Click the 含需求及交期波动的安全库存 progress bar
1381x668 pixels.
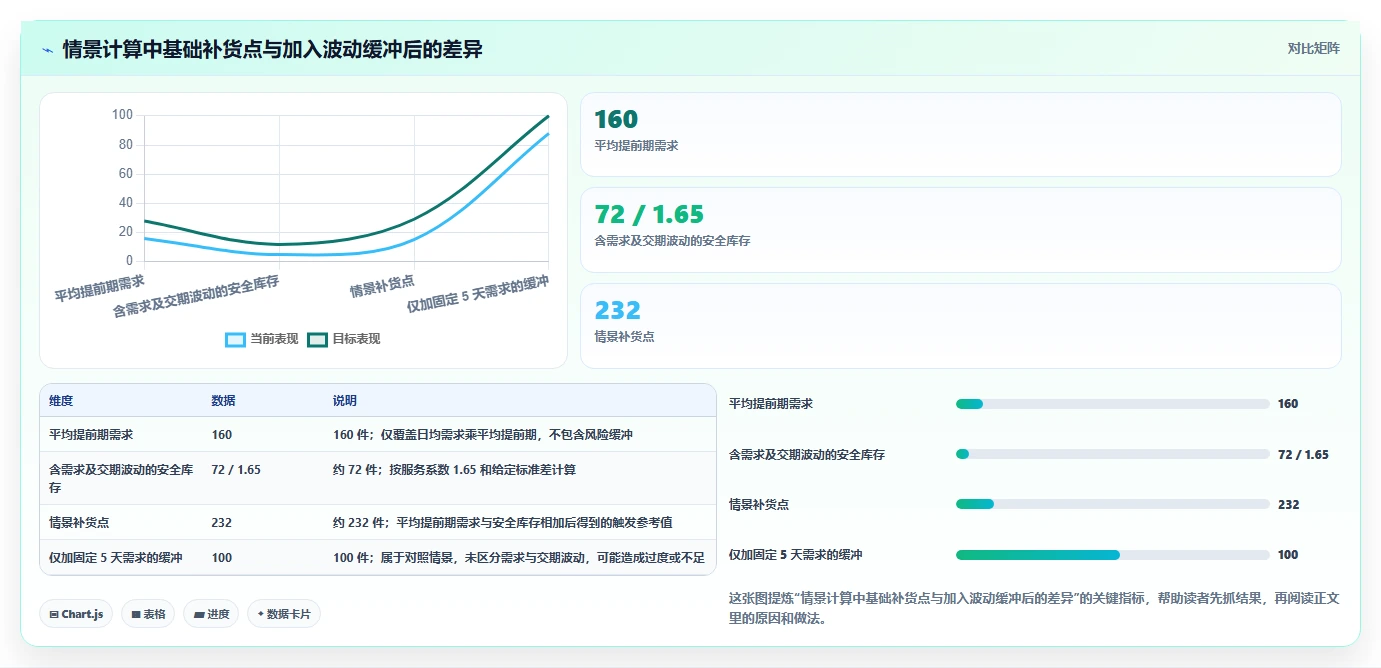1112,454
